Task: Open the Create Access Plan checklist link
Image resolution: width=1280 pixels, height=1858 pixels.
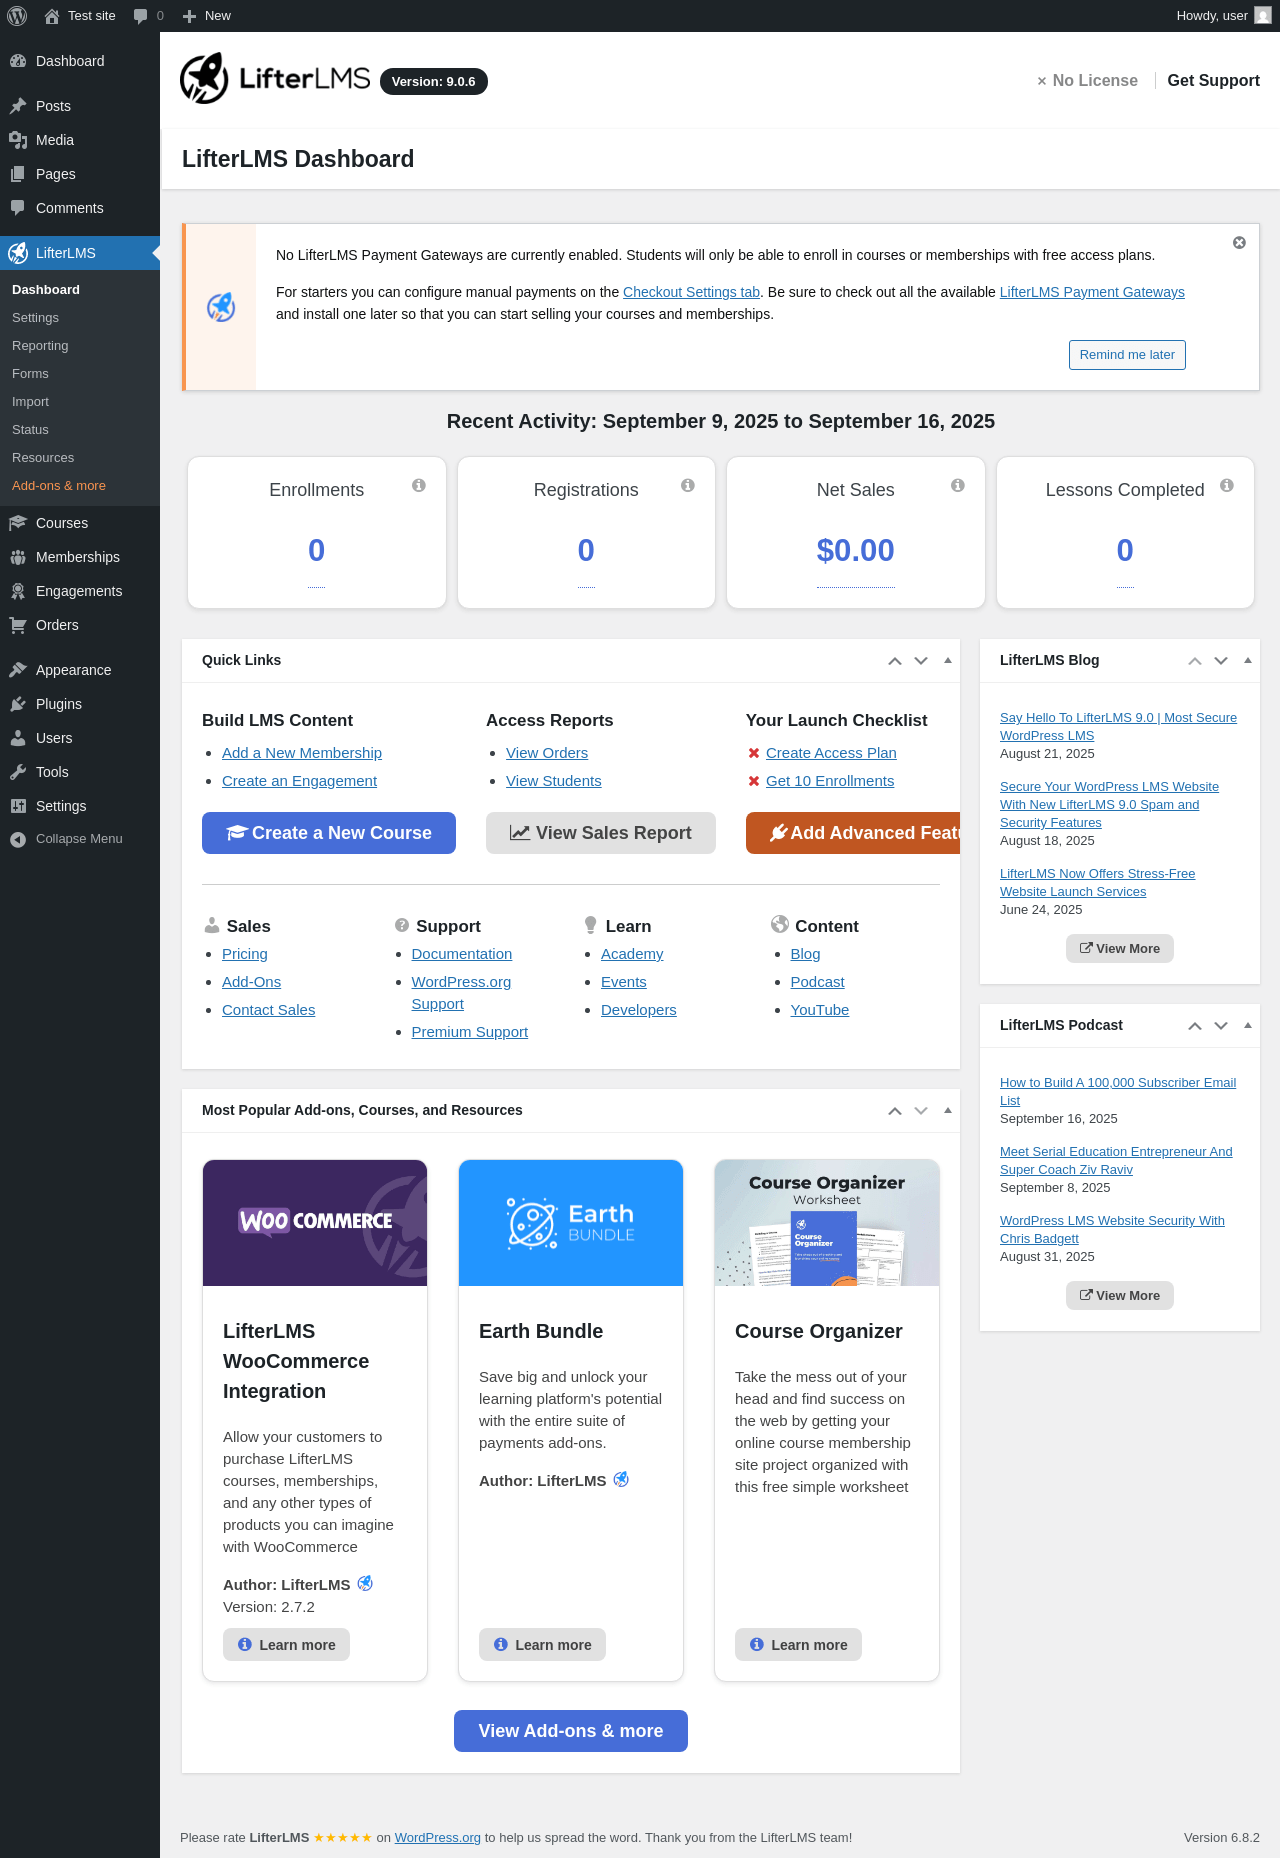Action: coord(831,753)
